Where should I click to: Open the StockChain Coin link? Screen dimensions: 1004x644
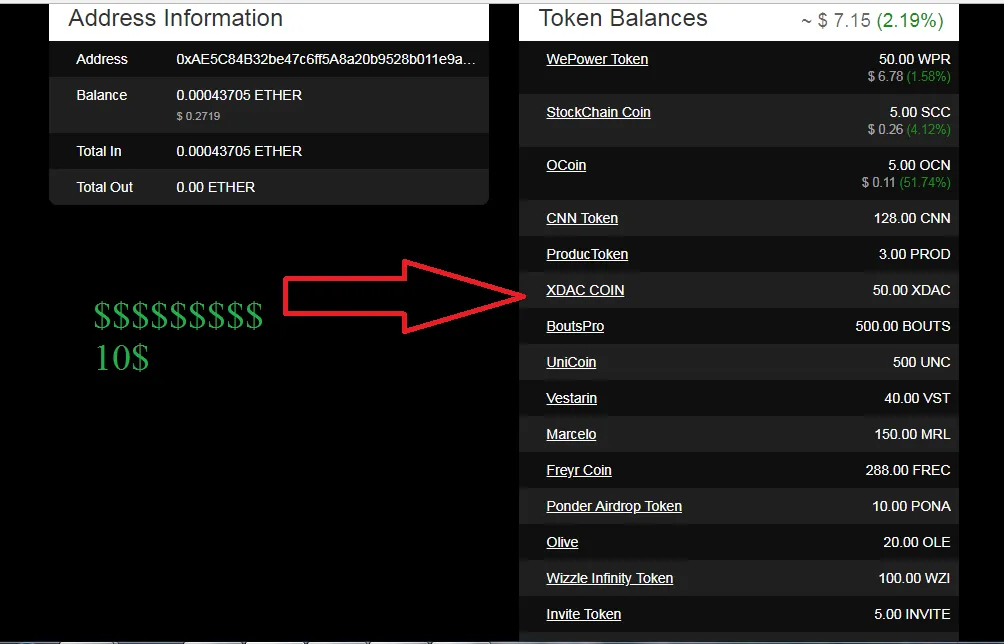point(598,112)
